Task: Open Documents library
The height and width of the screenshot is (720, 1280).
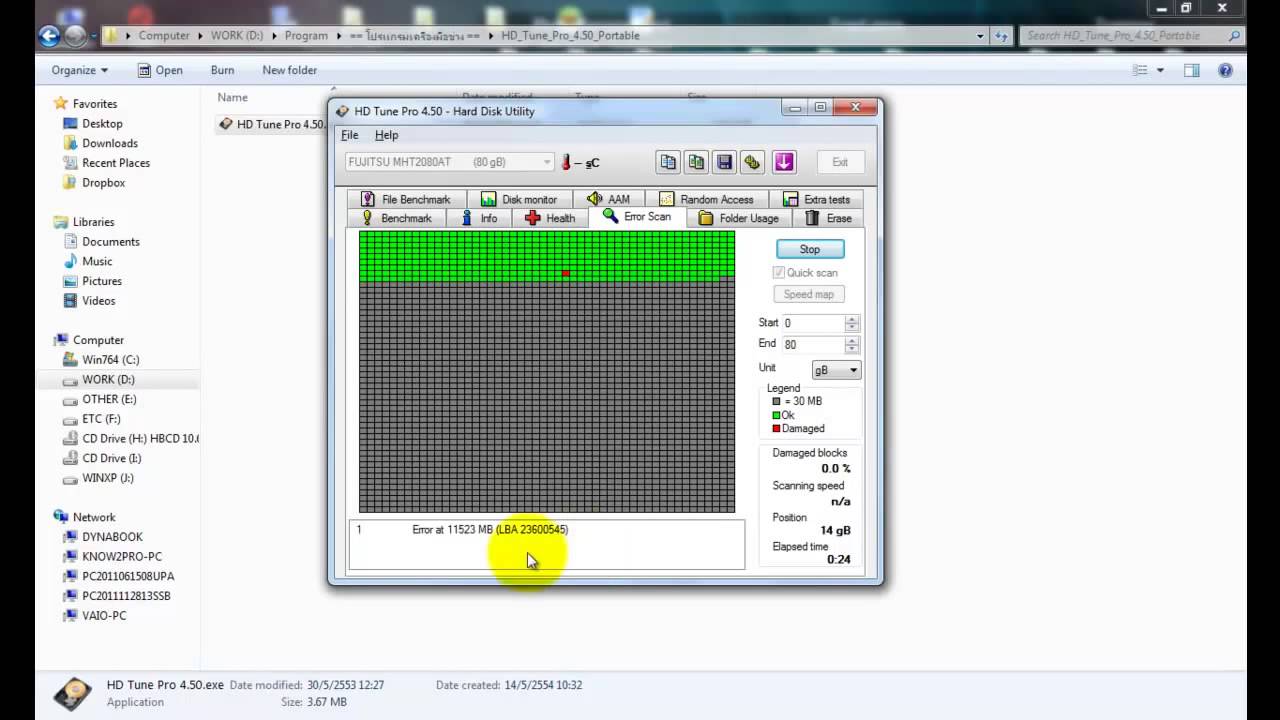Action: [110, 241]
